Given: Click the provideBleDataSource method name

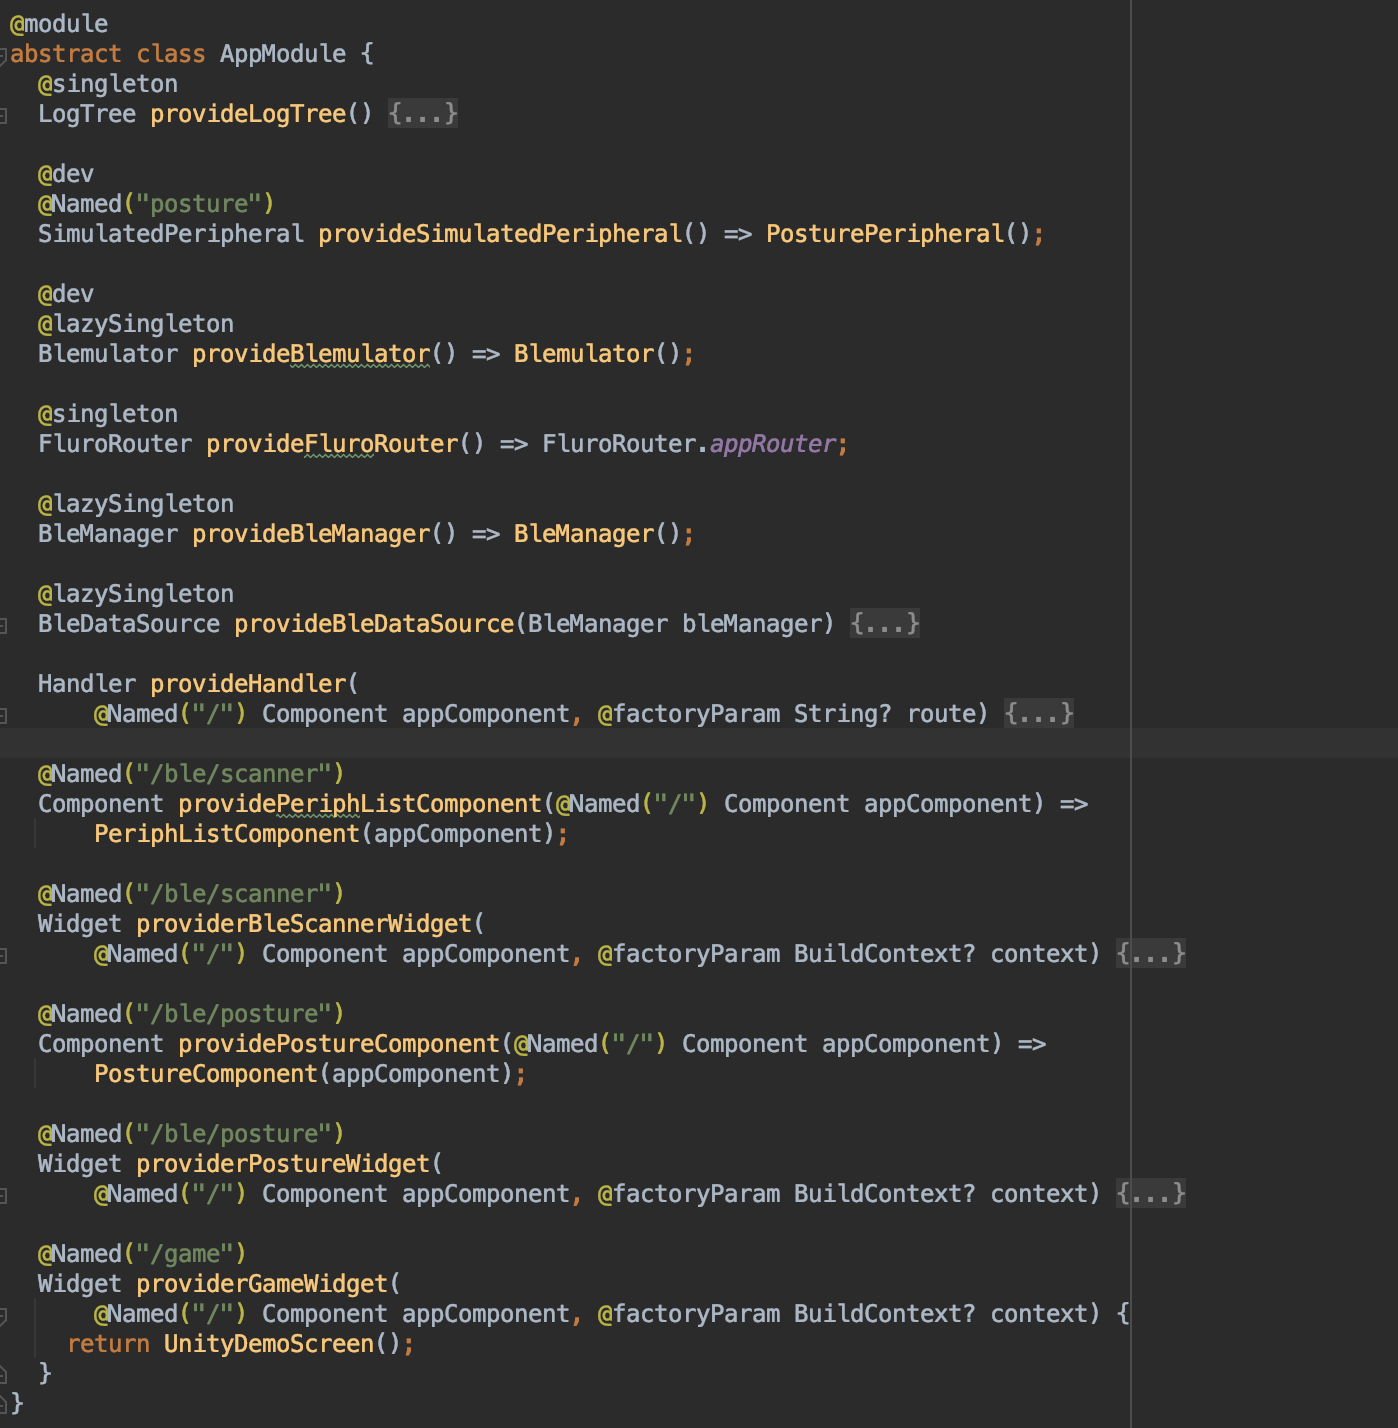Looking at the screenshot, I should tap(374, 624).
